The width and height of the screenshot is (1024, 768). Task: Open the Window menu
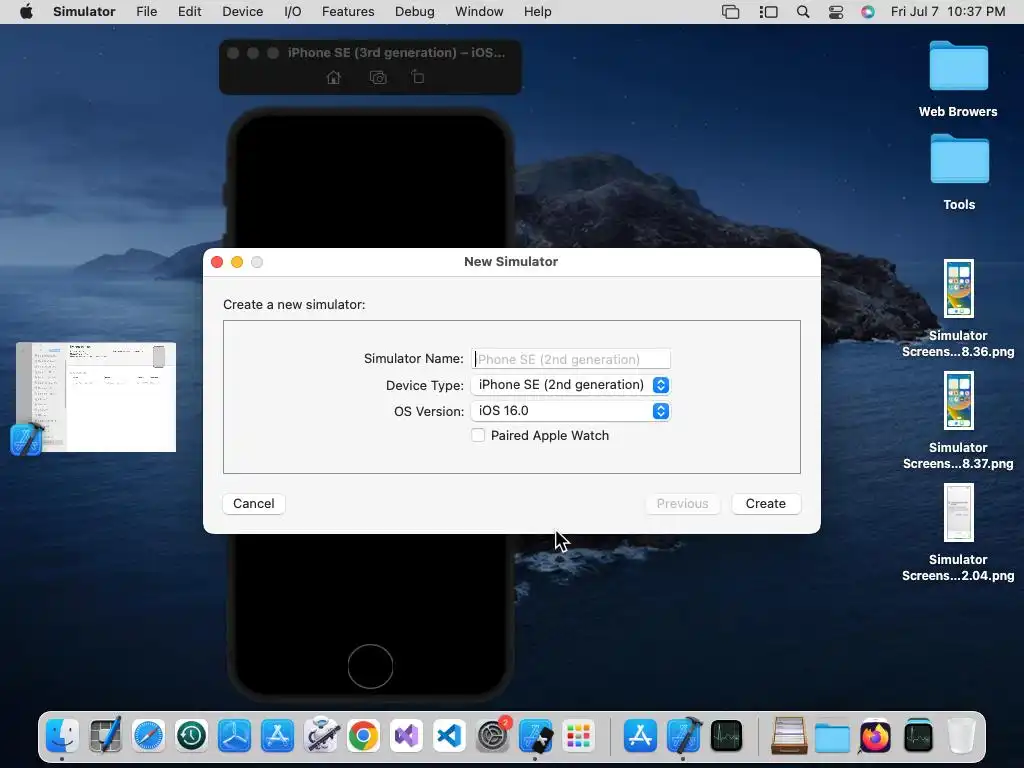click(479, 12)
